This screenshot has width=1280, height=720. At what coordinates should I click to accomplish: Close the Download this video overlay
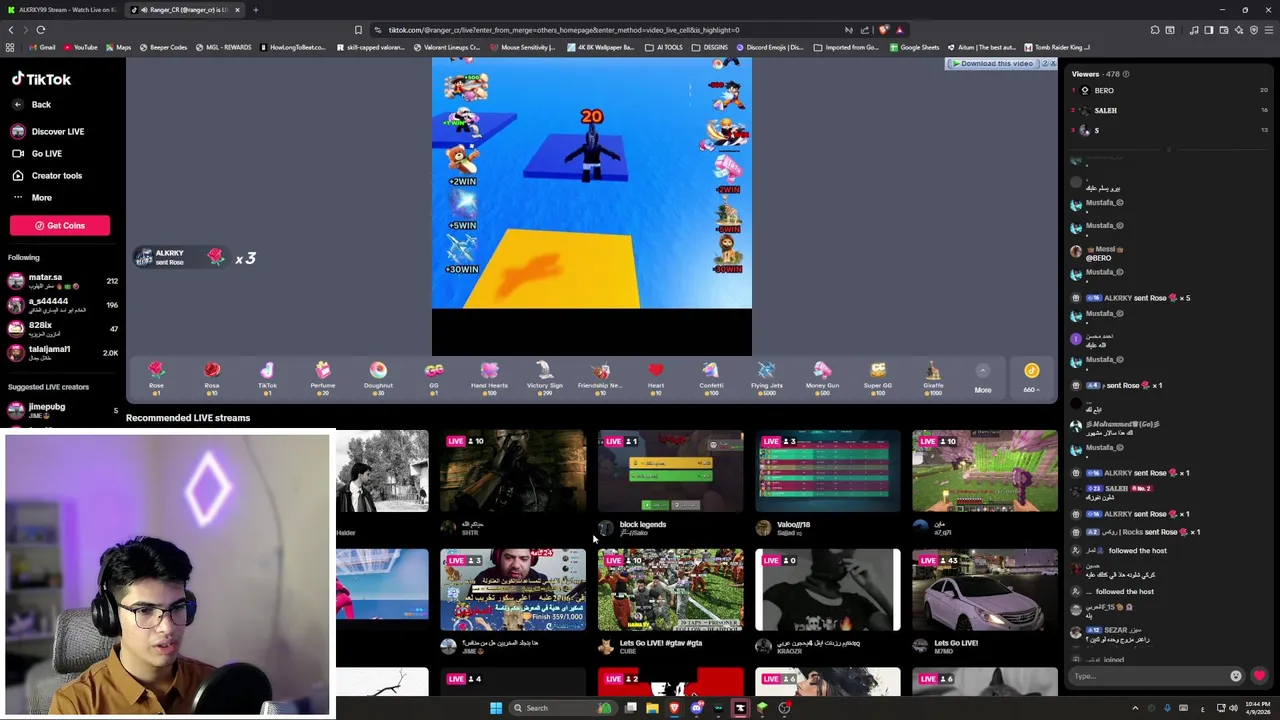pos(1051,63)
